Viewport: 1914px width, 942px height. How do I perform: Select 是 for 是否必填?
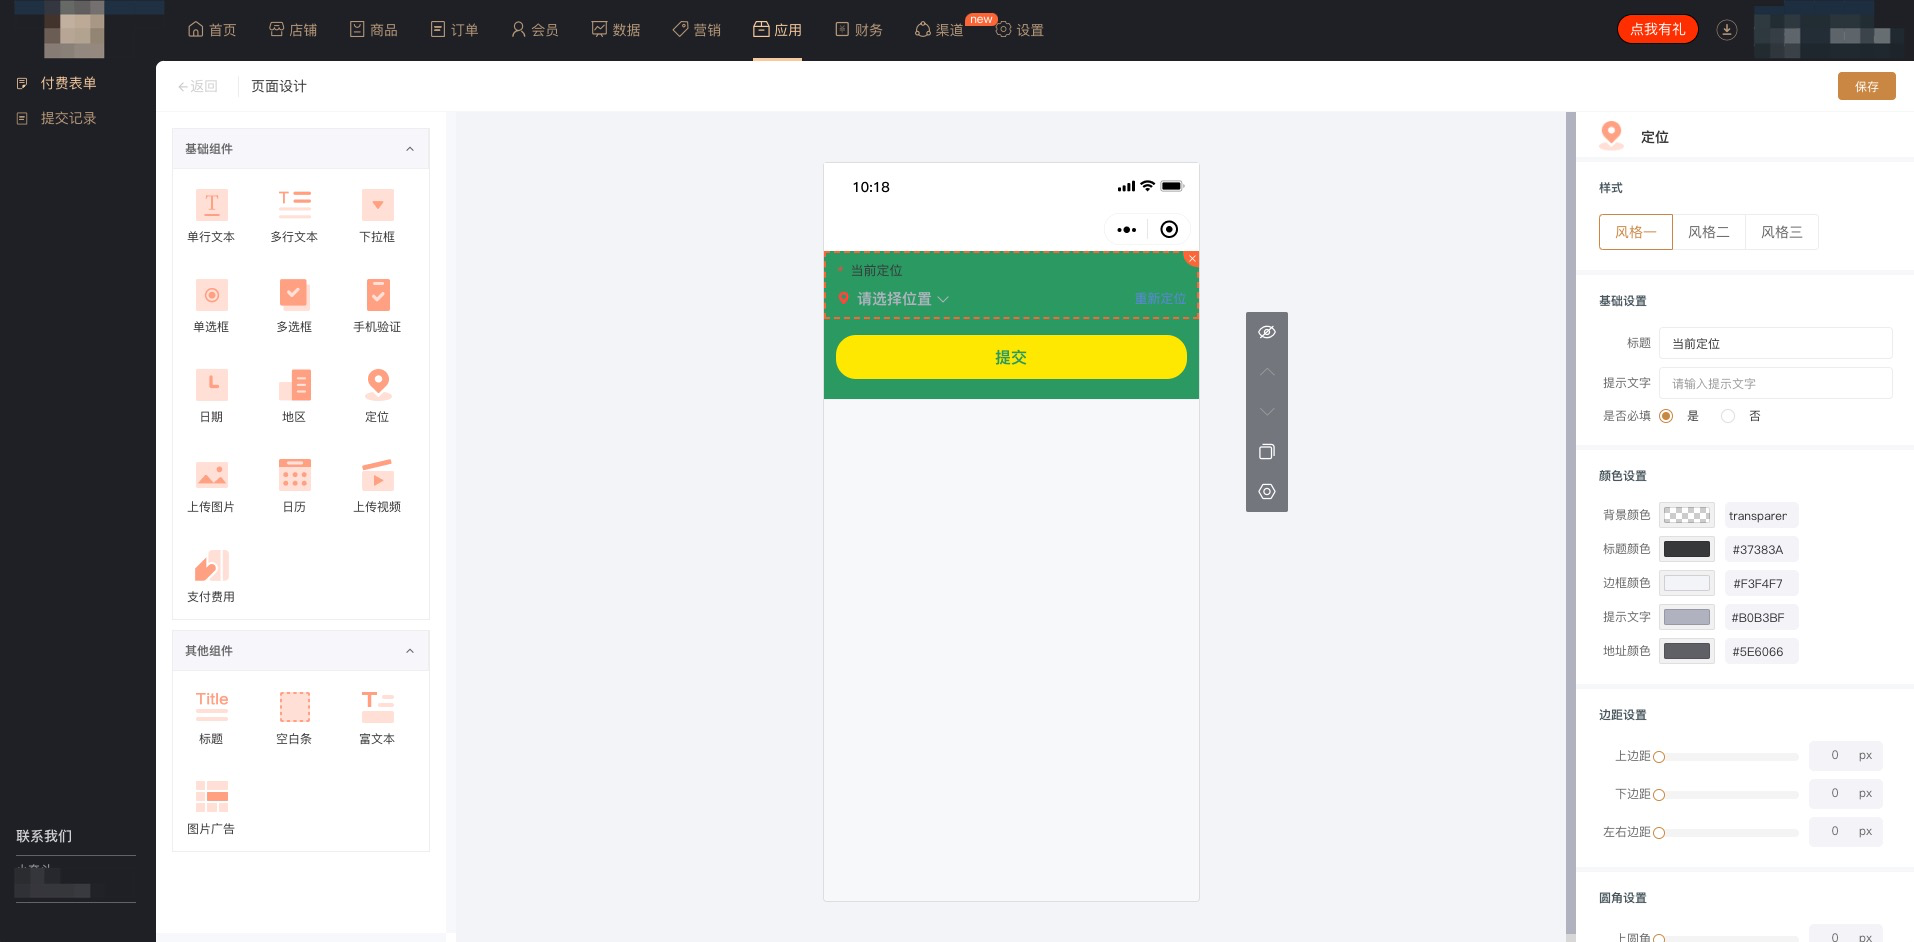[1666, 416]
